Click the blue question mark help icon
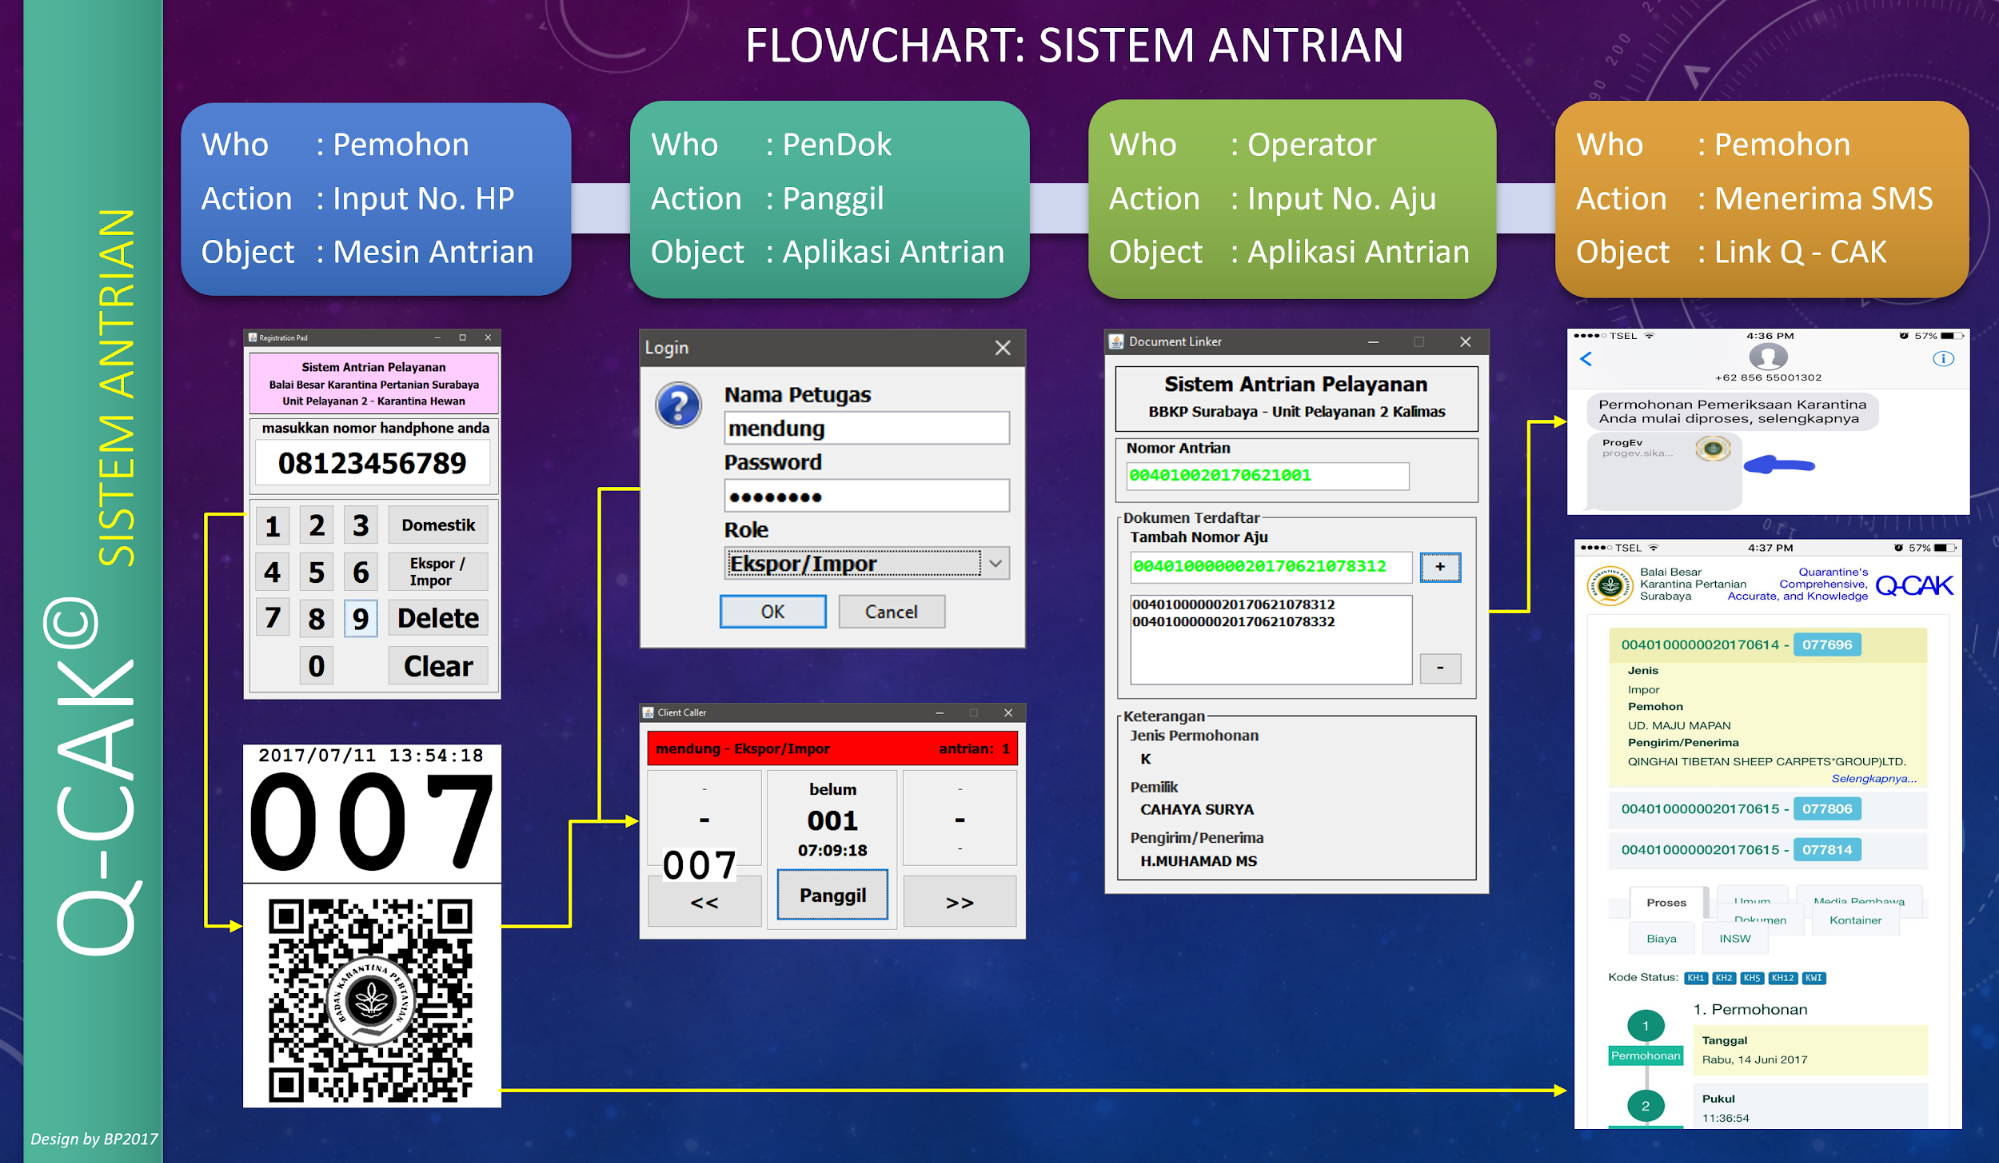 coord(678,406)
